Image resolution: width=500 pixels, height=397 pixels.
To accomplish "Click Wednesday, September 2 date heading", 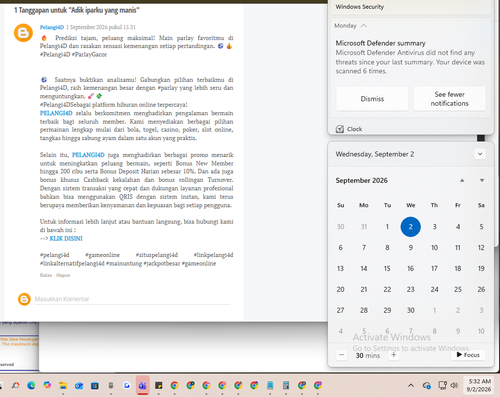I will click(375, 154).
